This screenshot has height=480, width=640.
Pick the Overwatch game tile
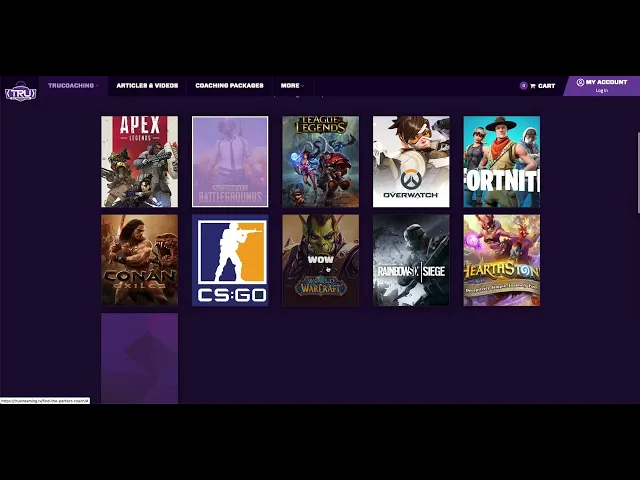(x=411, y=162)
